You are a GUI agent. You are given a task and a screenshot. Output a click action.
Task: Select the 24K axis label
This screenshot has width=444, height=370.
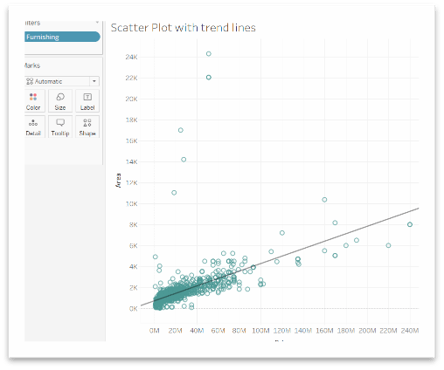tap(131, 57)
